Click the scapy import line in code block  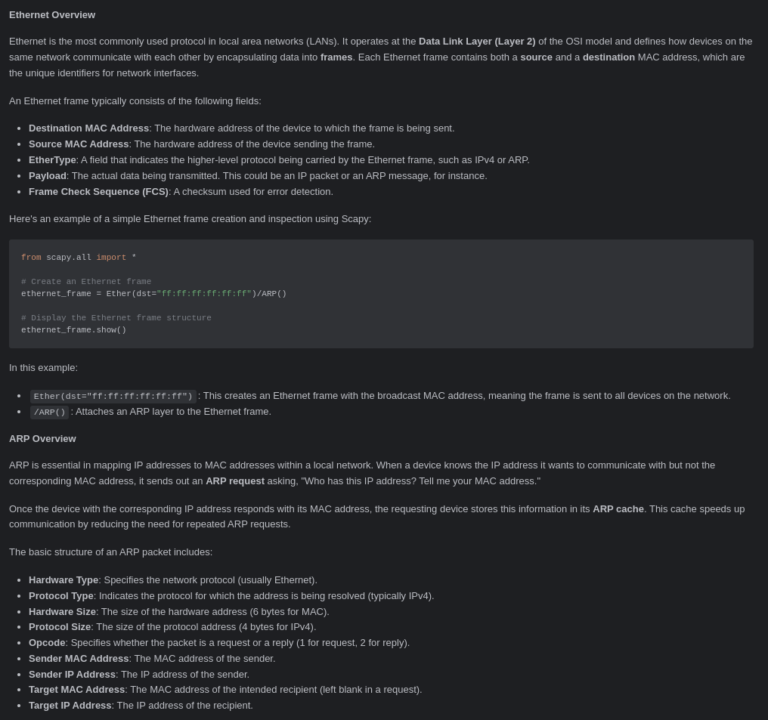tap(78, 257)
